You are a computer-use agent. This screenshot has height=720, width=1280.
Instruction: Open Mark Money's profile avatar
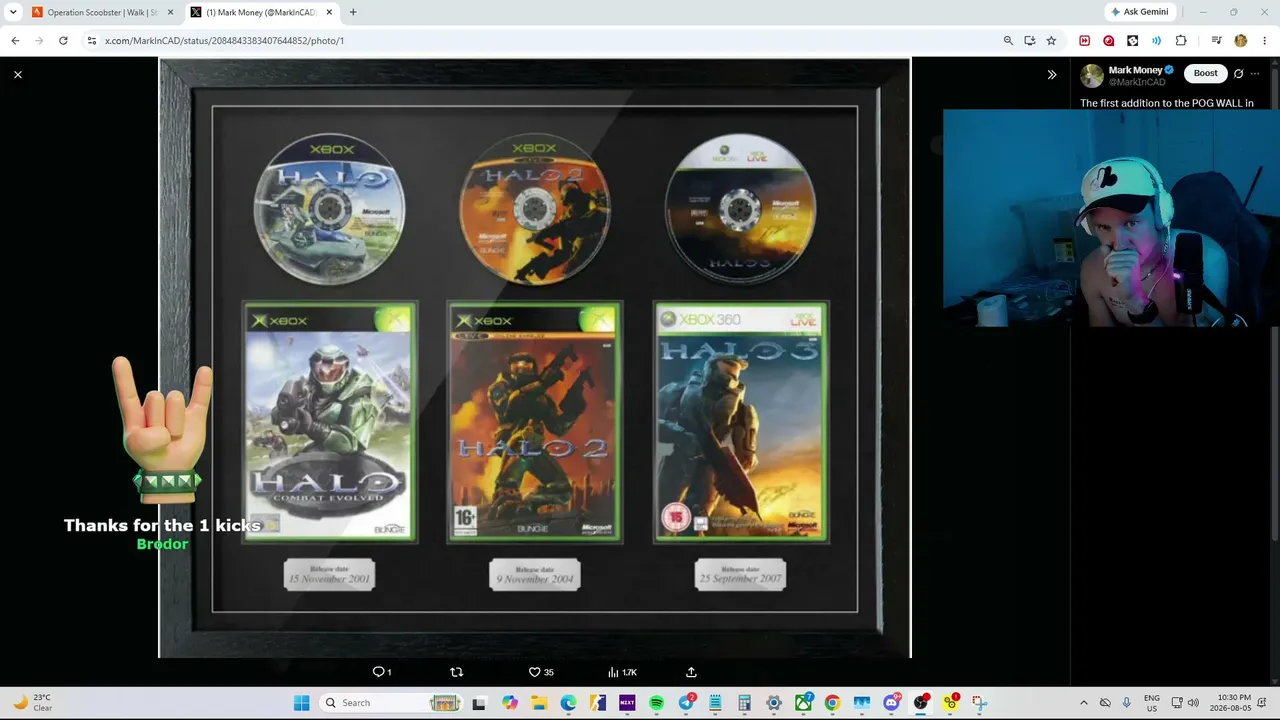tap(1092, 75)
